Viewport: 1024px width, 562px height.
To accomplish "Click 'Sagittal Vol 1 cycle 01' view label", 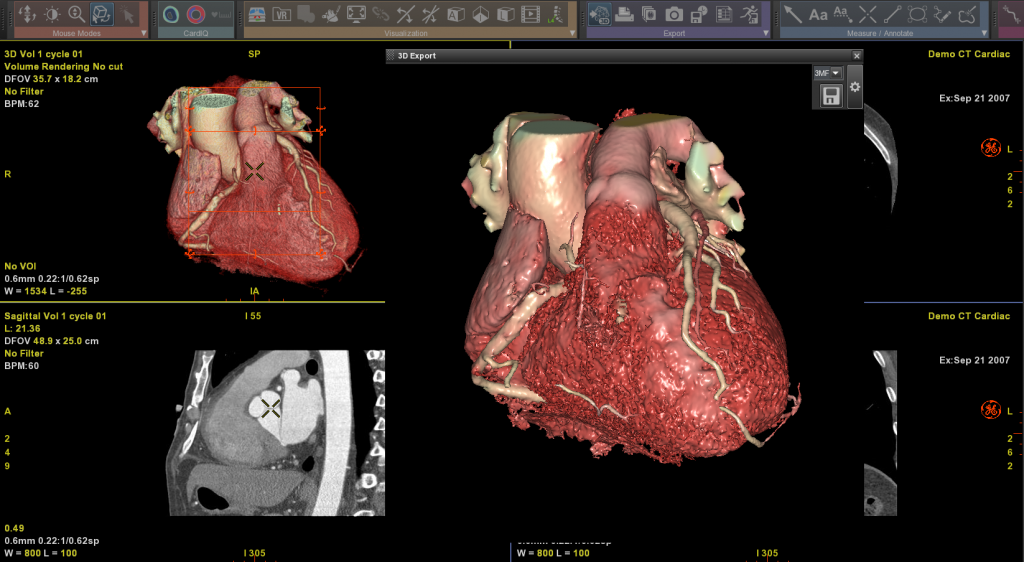I will [56, 316].
